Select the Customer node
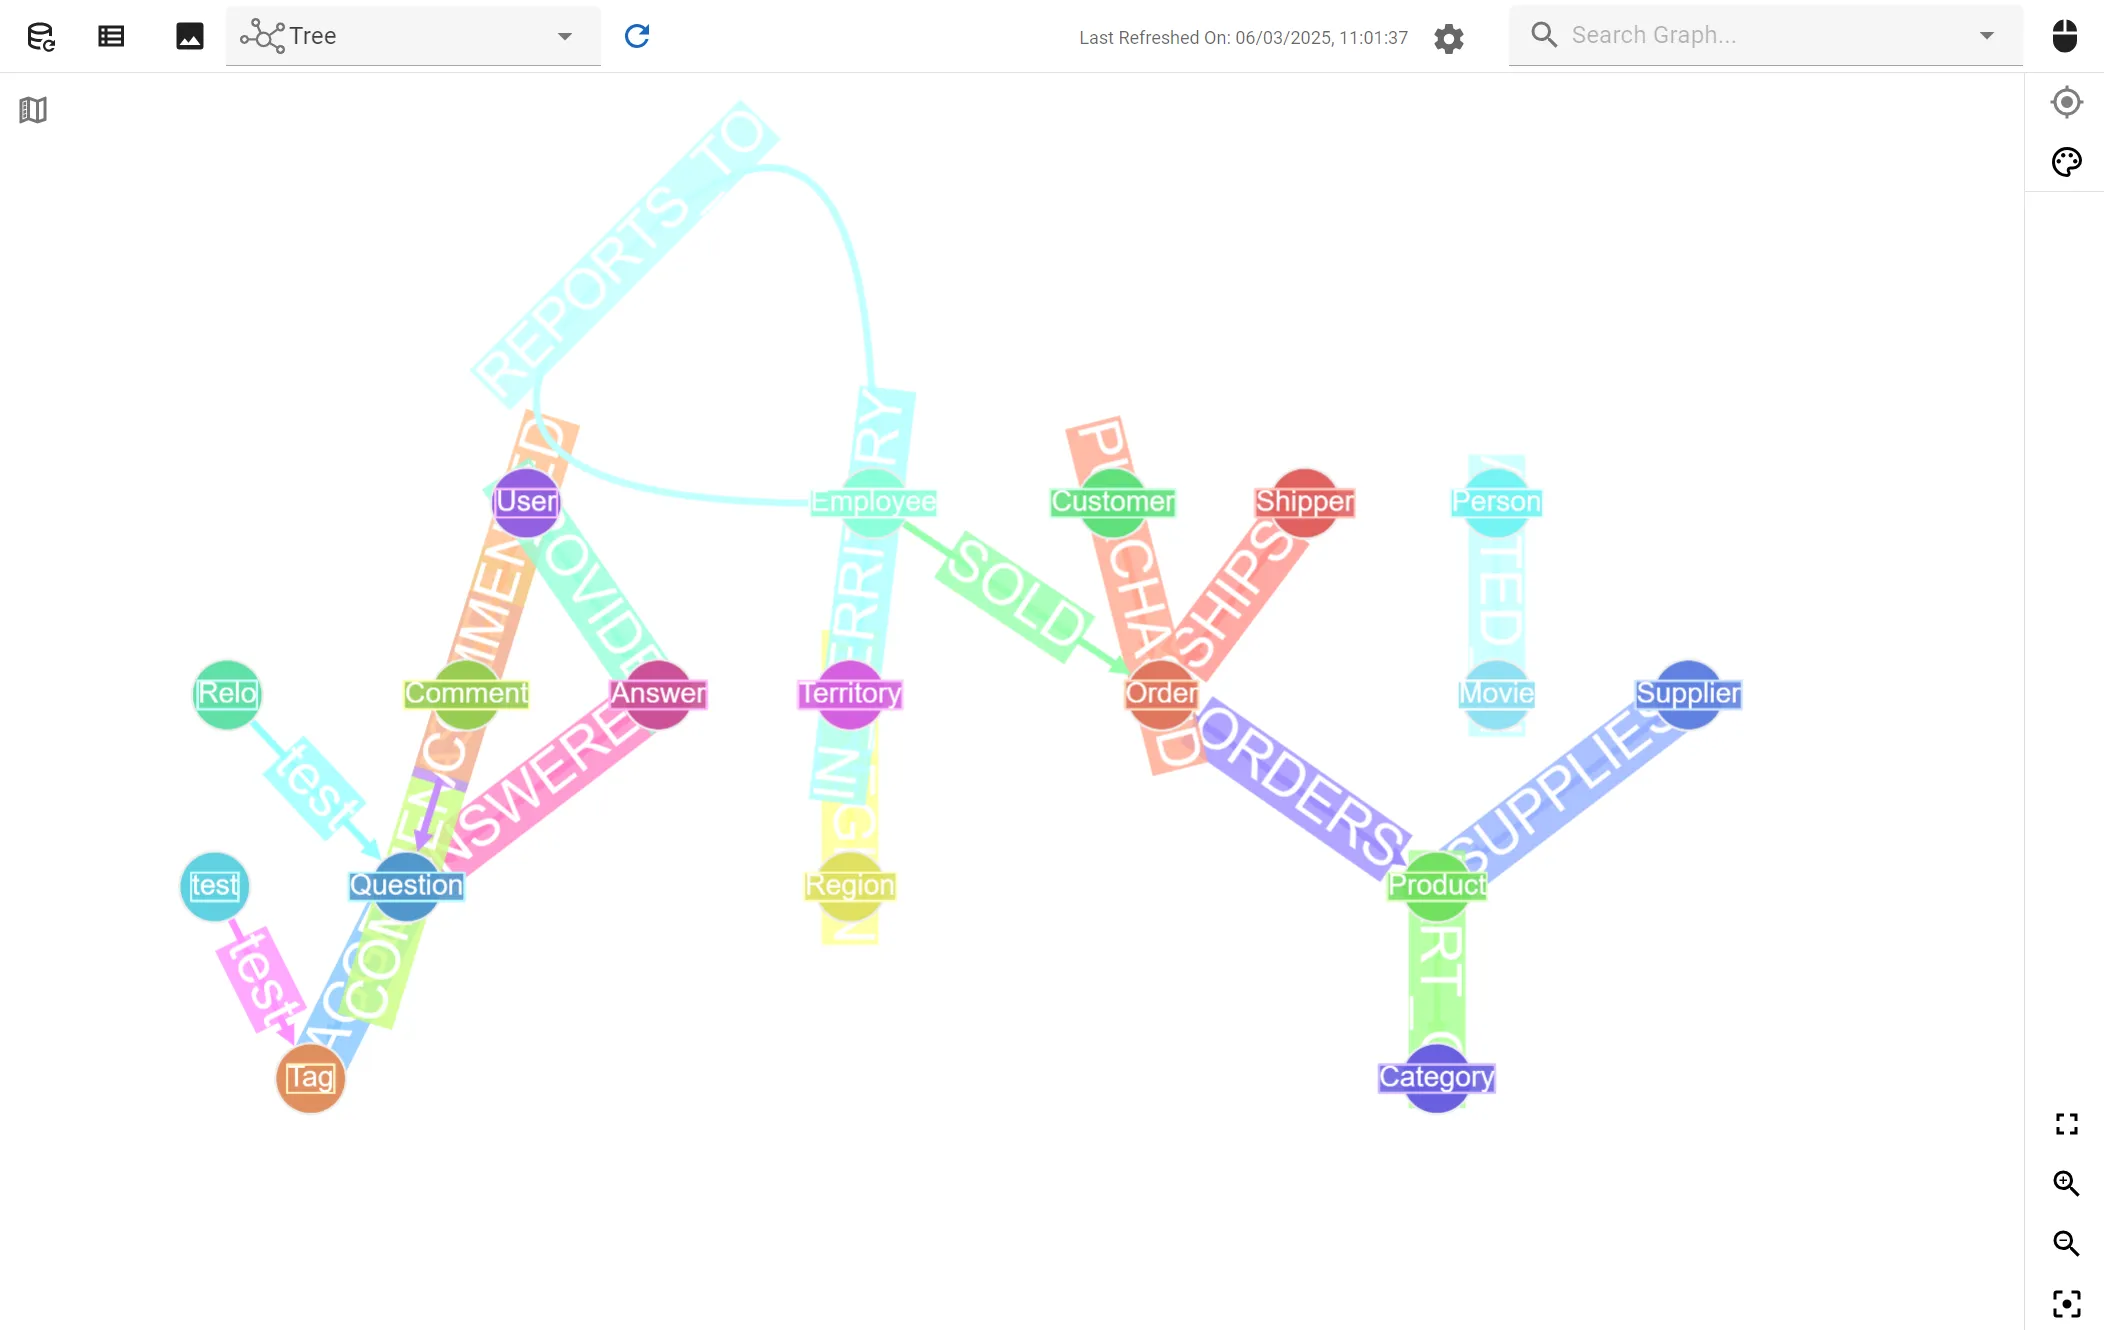 (x=1112, y=501)
